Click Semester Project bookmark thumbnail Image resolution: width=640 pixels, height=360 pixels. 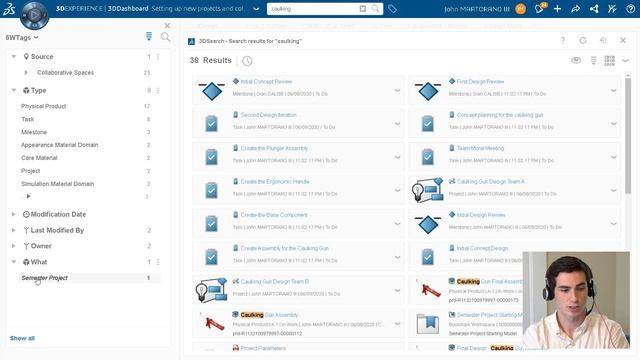click(427, 323)
